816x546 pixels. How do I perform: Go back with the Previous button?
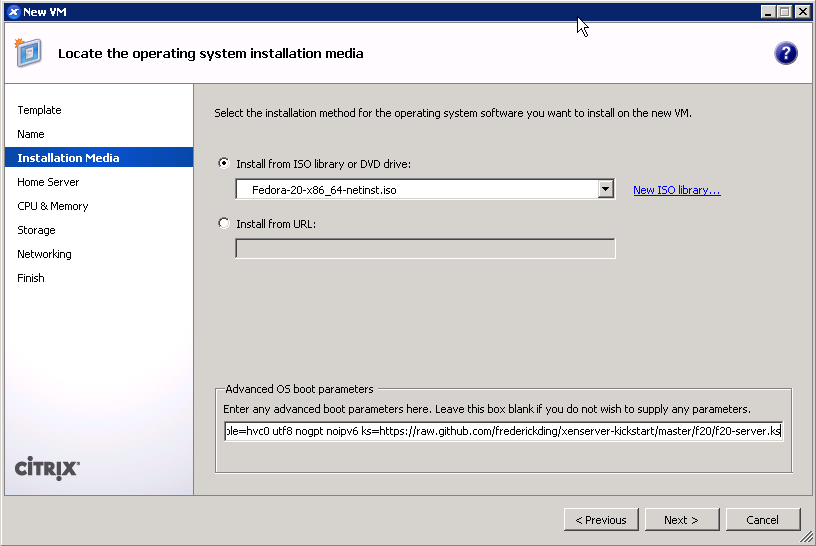[x=601, y=519]
